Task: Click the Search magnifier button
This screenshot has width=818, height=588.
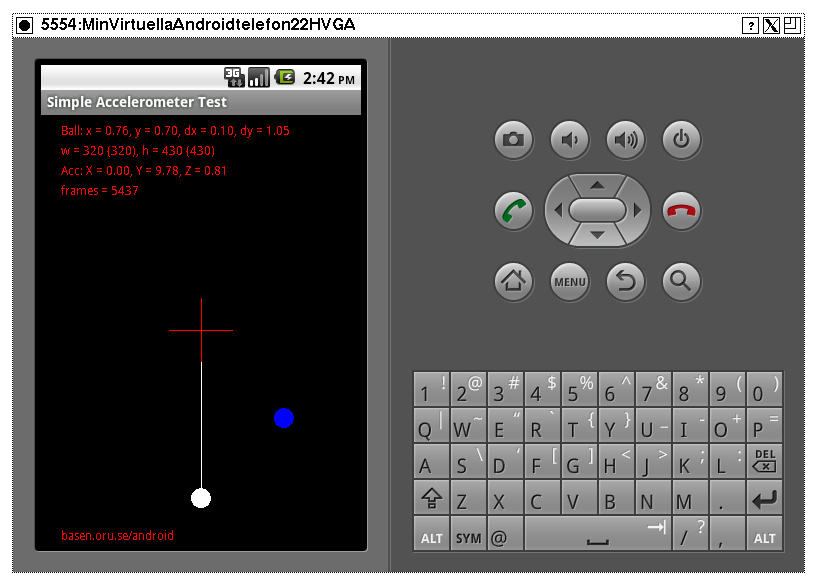Action: click(681, 282)
